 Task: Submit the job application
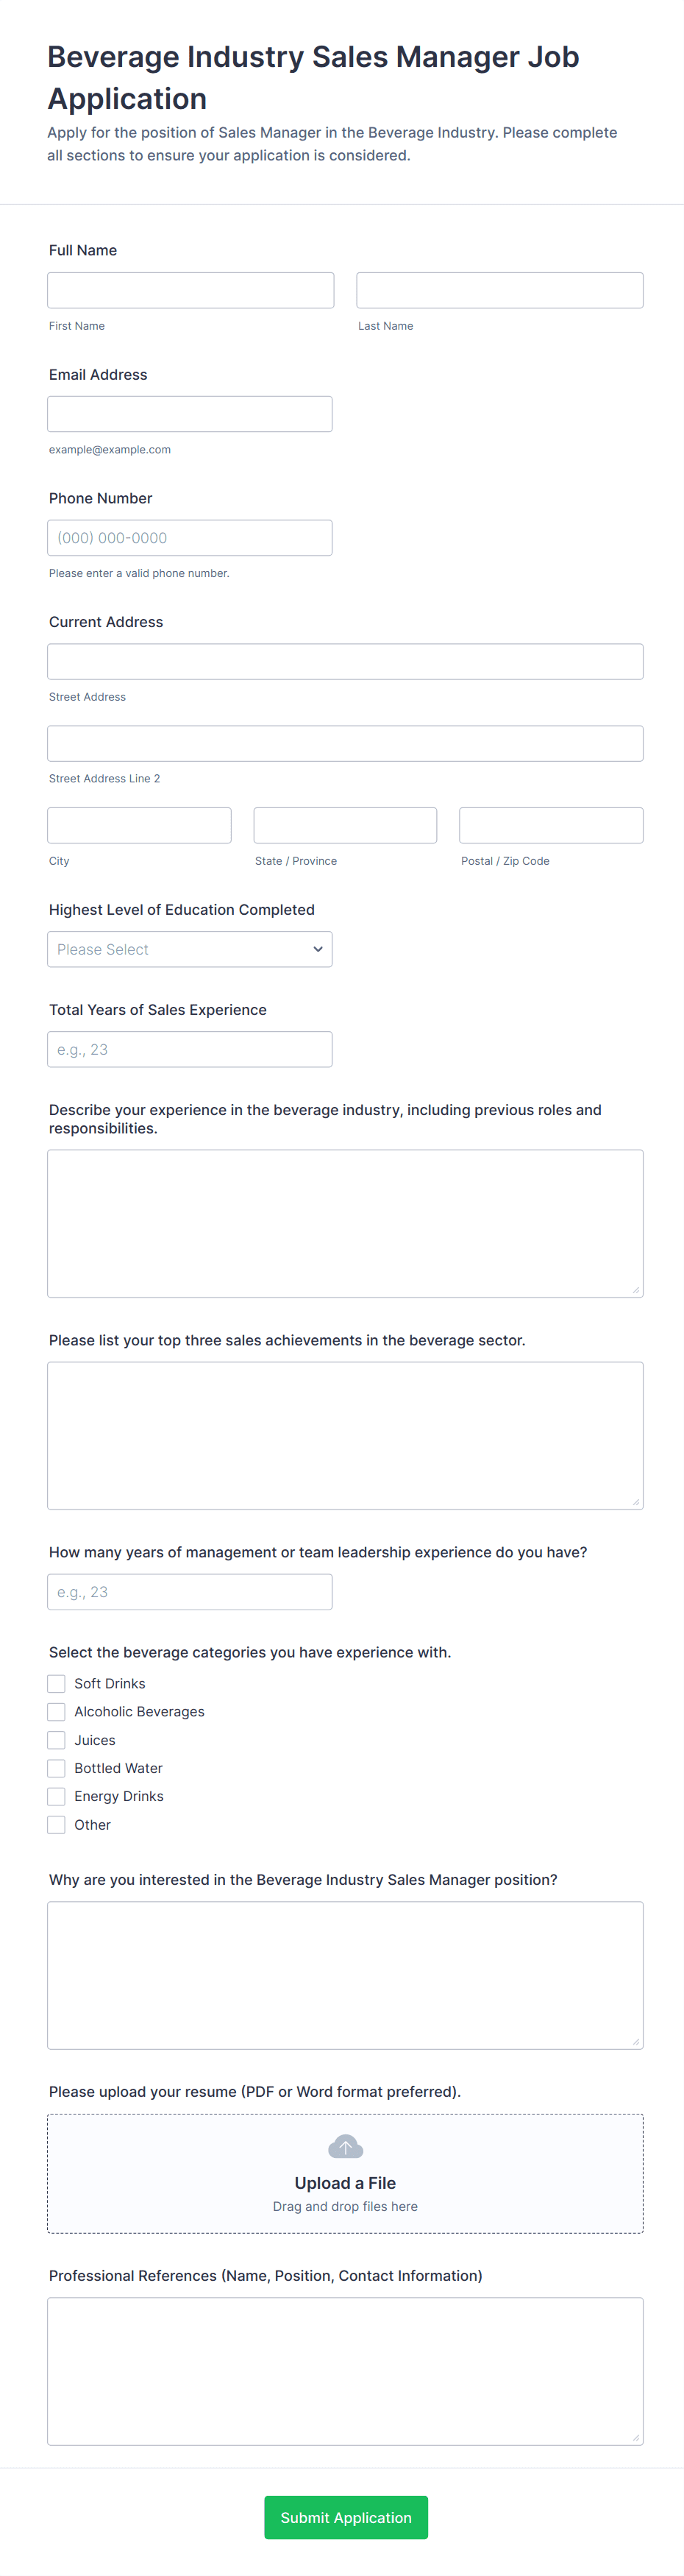tap(345, 2517)
